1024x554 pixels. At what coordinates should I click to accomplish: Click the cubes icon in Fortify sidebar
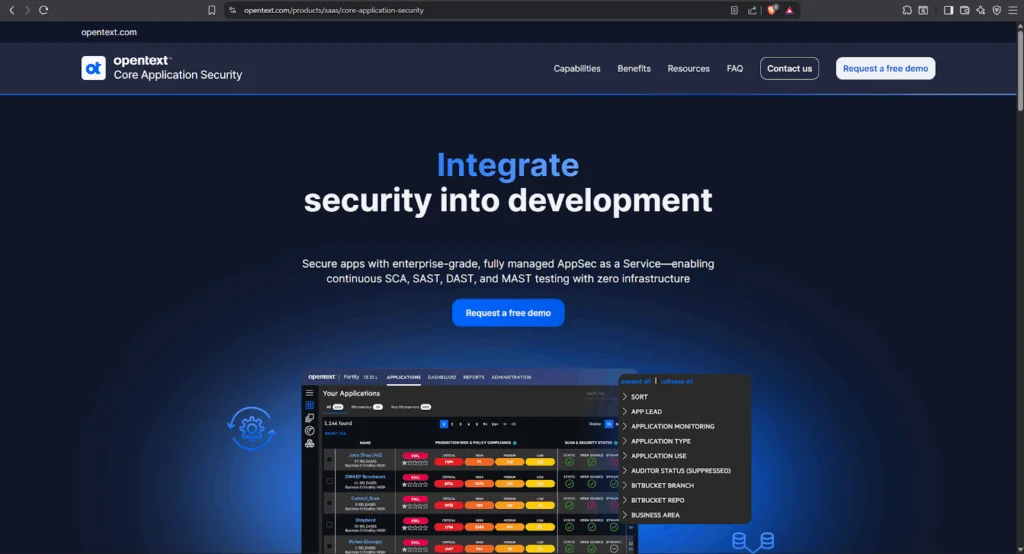click(310, 444)
